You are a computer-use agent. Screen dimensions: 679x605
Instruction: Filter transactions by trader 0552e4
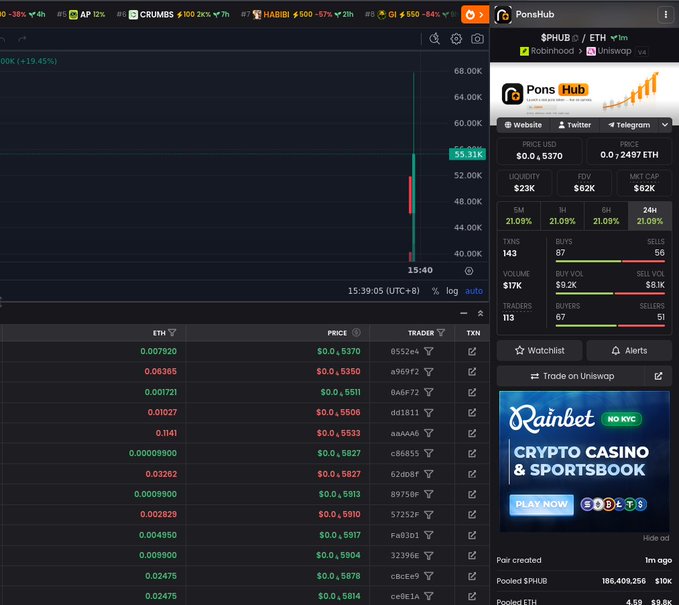coord(429,351)
